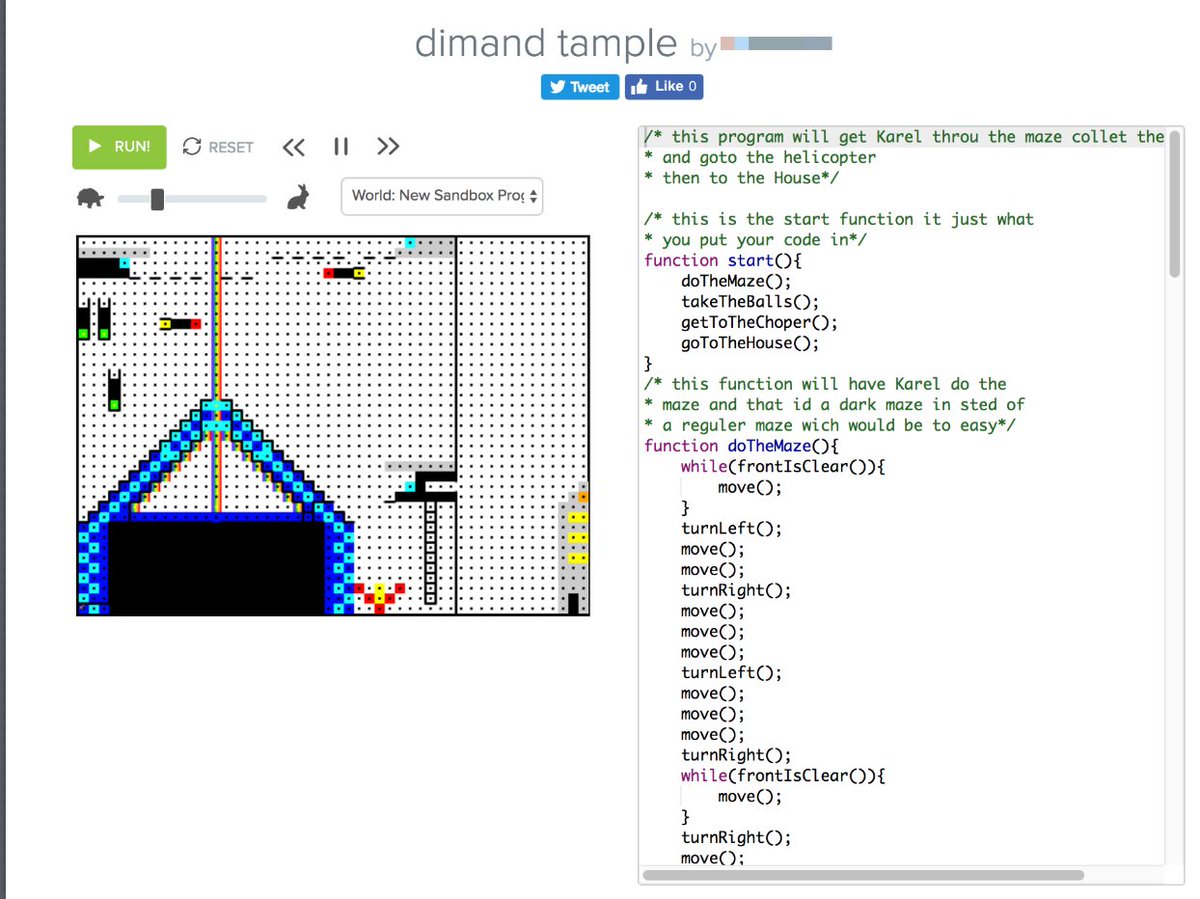This screenshot has height=899, width=1200.
Task: Click the author name link
Action: (776, 44)
